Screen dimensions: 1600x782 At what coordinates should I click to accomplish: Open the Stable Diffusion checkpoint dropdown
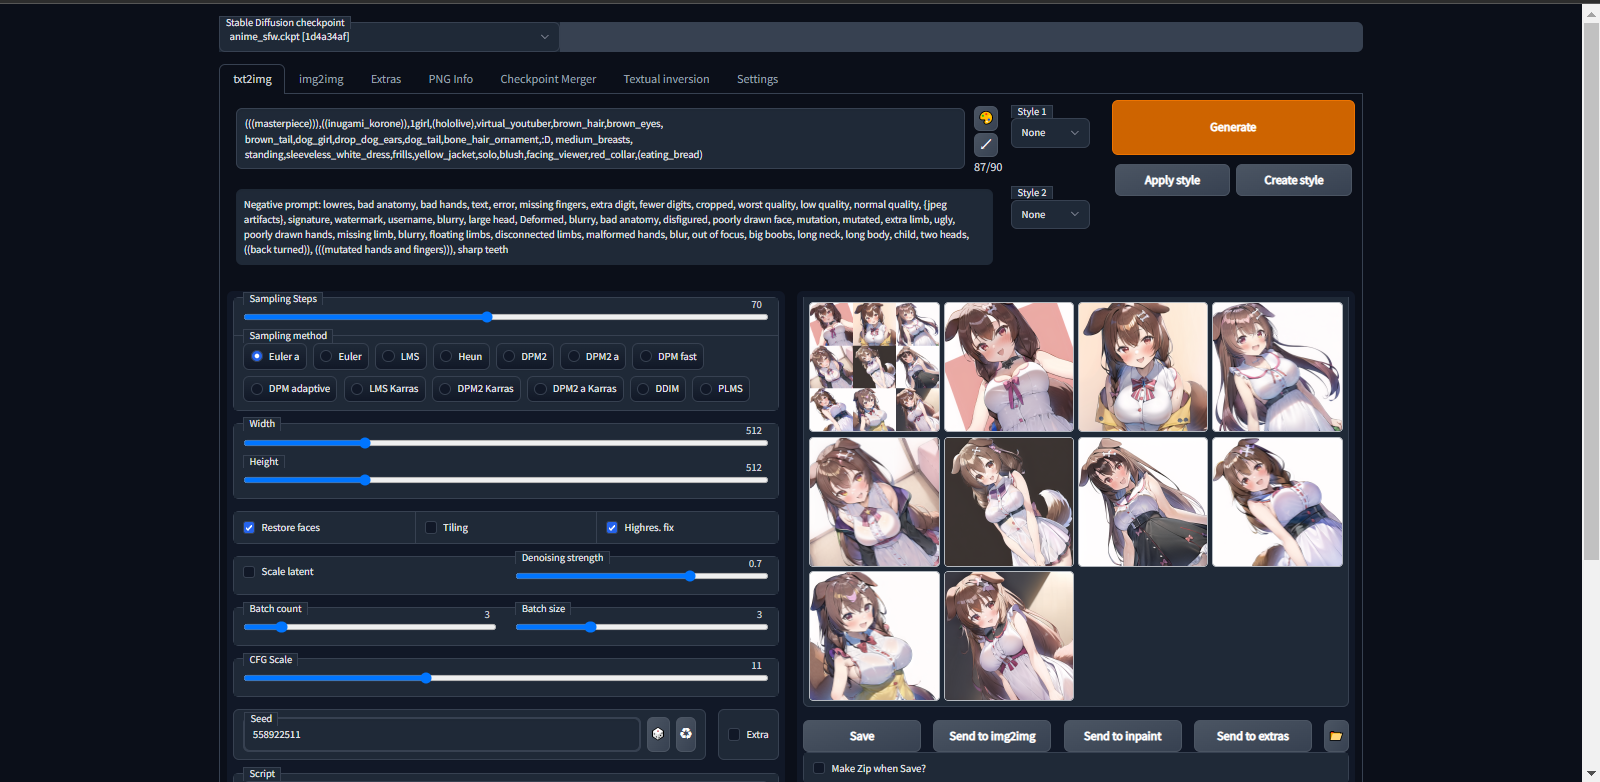(389, 37)
